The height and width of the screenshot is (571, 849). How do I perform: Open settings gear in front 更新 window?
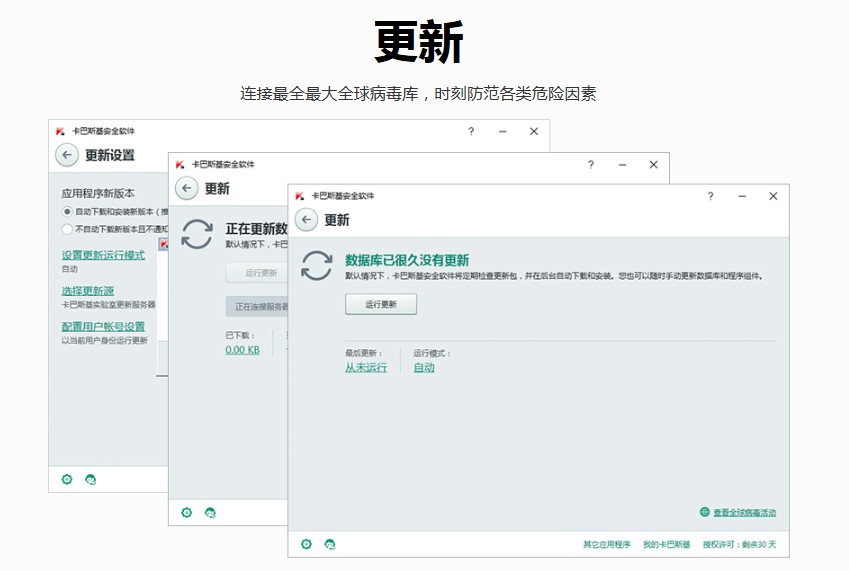coord(306,544)
